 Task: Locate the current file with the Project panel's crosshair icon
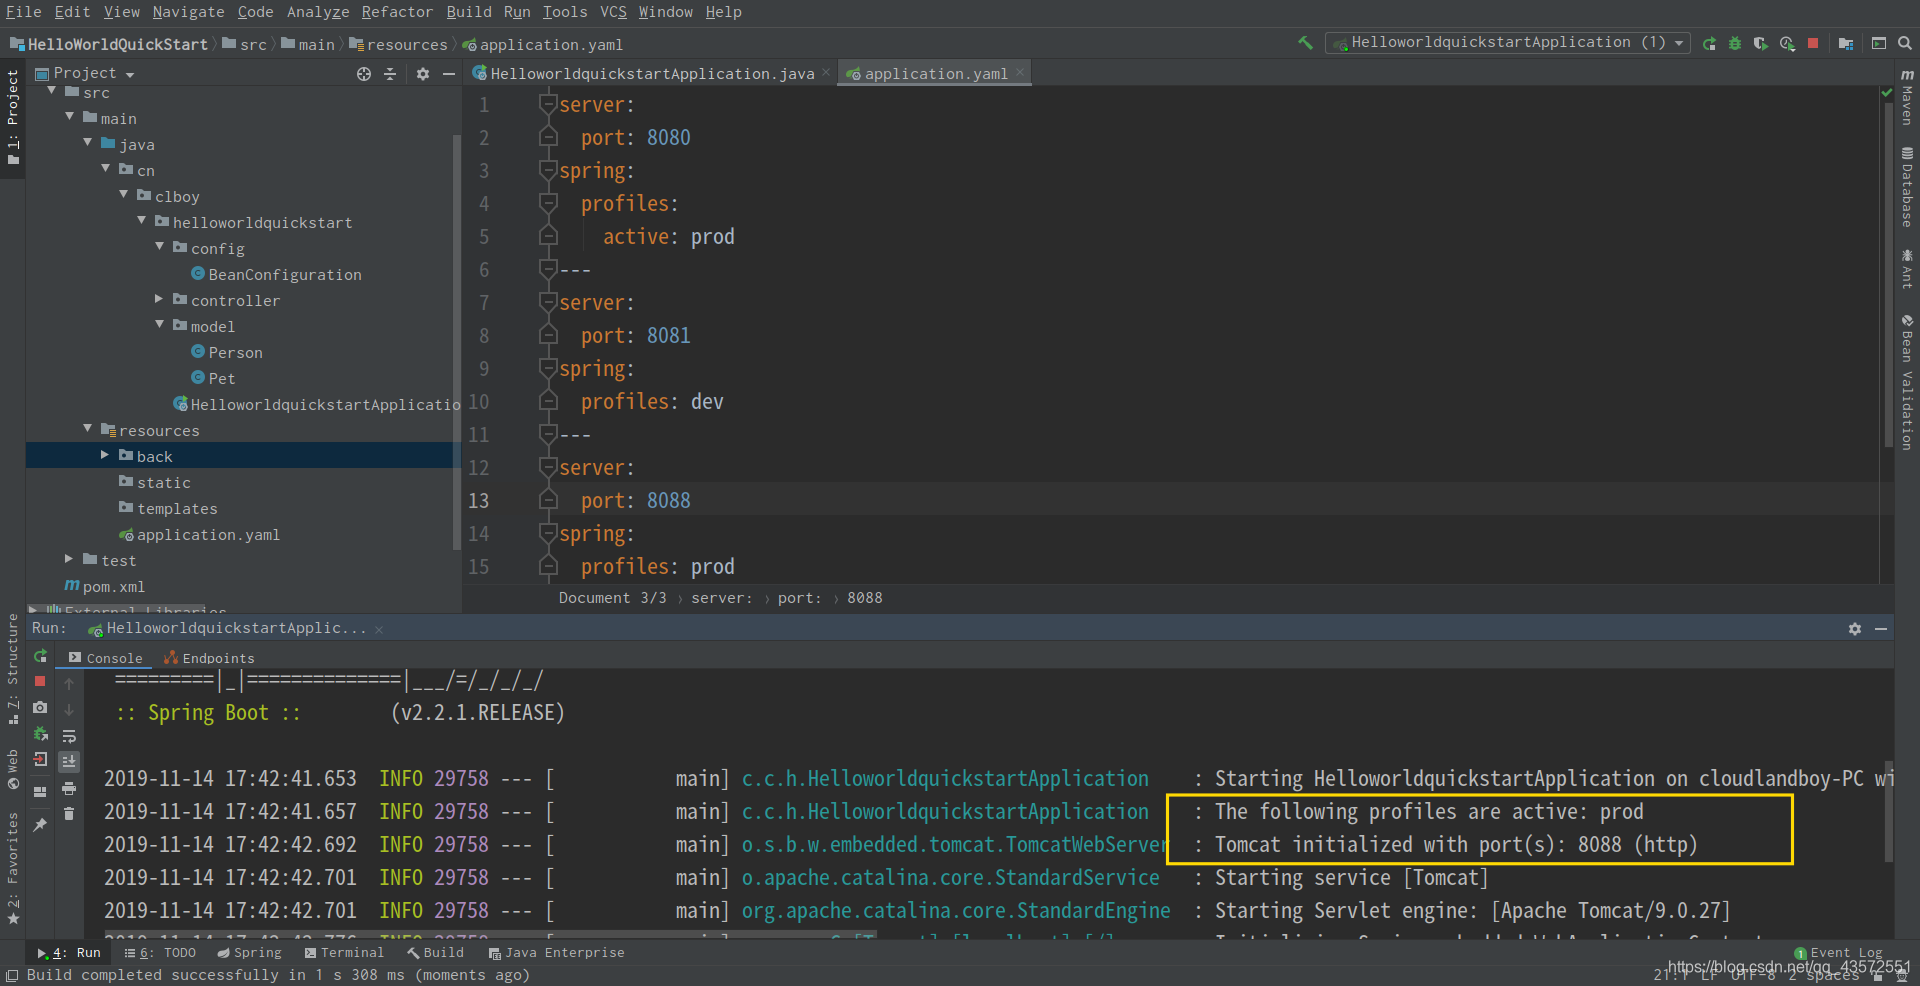click(364, 74)
